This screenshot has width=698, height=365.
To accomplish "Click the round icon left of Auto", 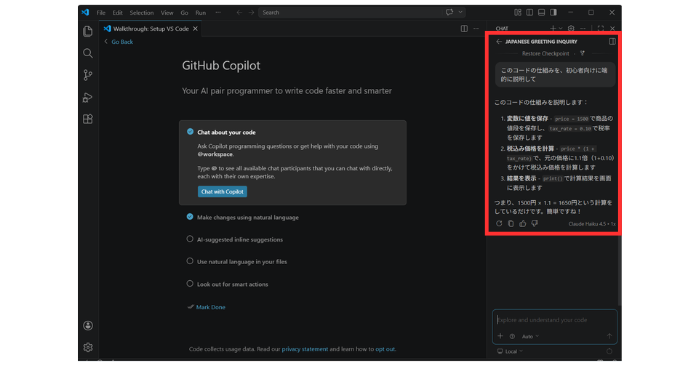I will point(512,337).
